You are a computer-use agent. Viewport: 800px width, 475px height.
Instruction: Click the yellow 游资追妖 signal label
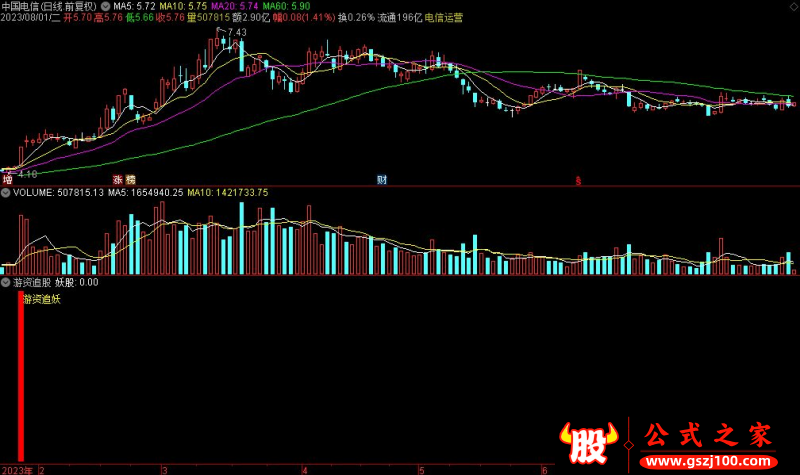coord(42,299)
